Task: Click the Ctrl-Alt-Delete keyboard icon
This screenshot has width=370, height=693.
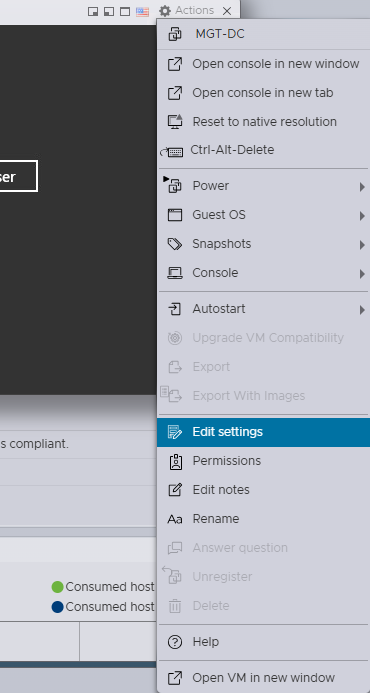Action: [172, 152]
